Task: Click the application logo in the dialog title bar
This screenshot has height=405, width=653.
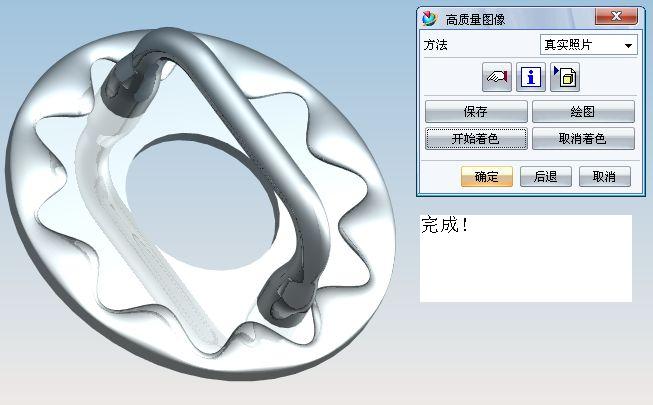Action: click(429, 18)
